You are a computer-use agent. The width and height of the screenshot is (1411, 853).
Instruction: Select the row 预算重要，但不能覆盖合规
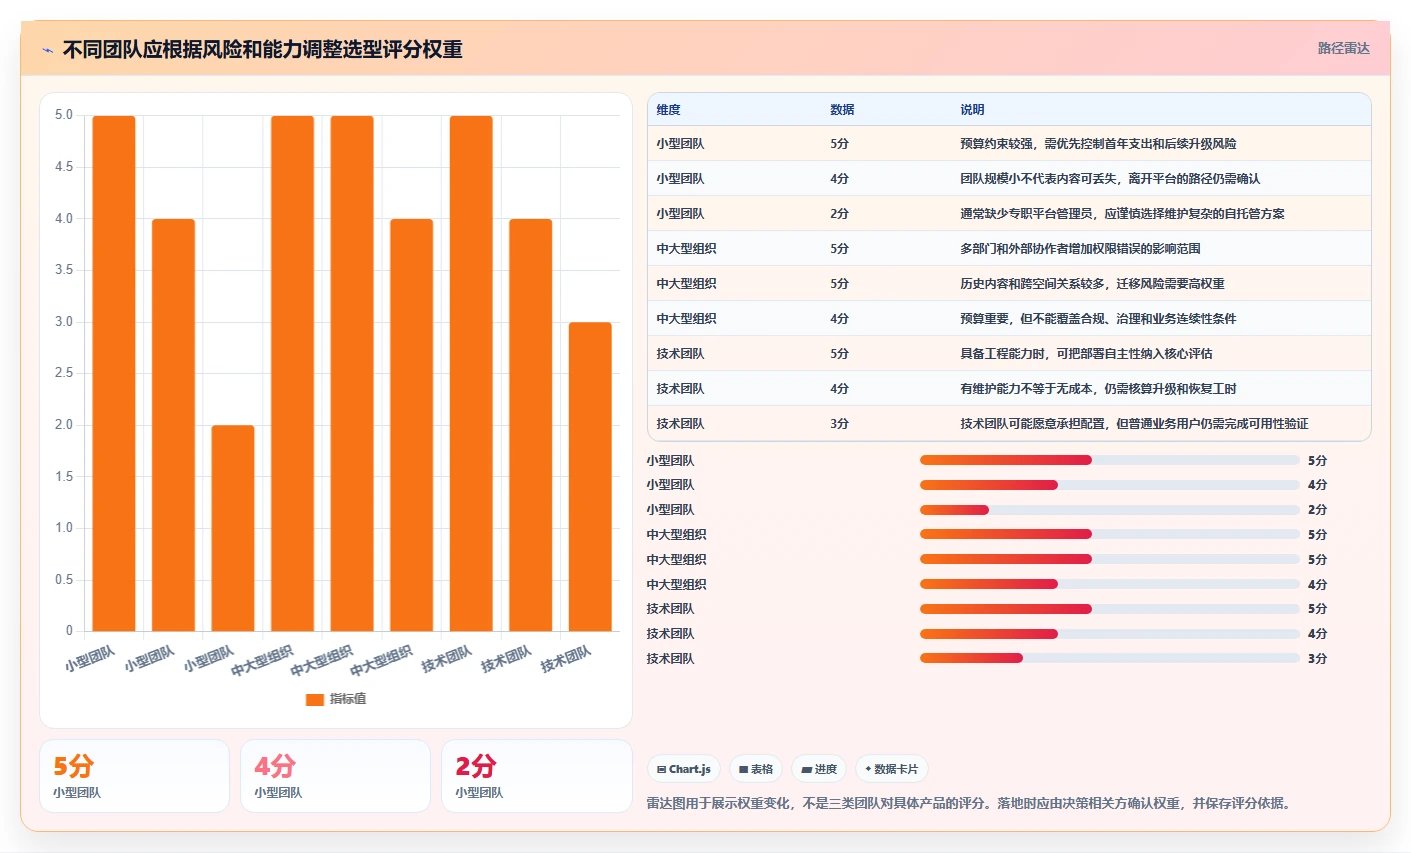(1009, 319)
